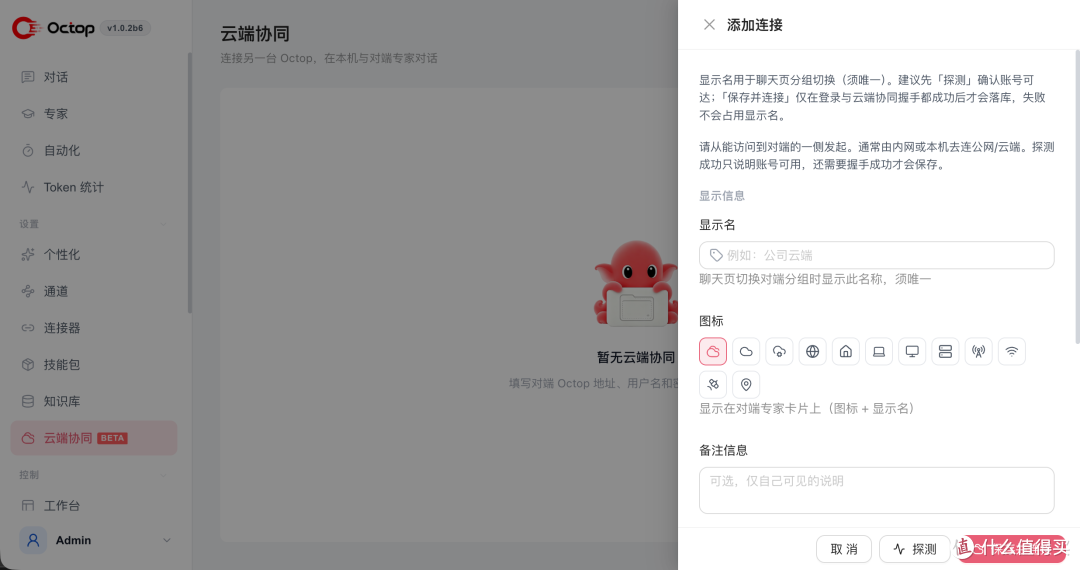Pick the laptop icon
Screen dimensions: 1080x570
pos(879,352)
